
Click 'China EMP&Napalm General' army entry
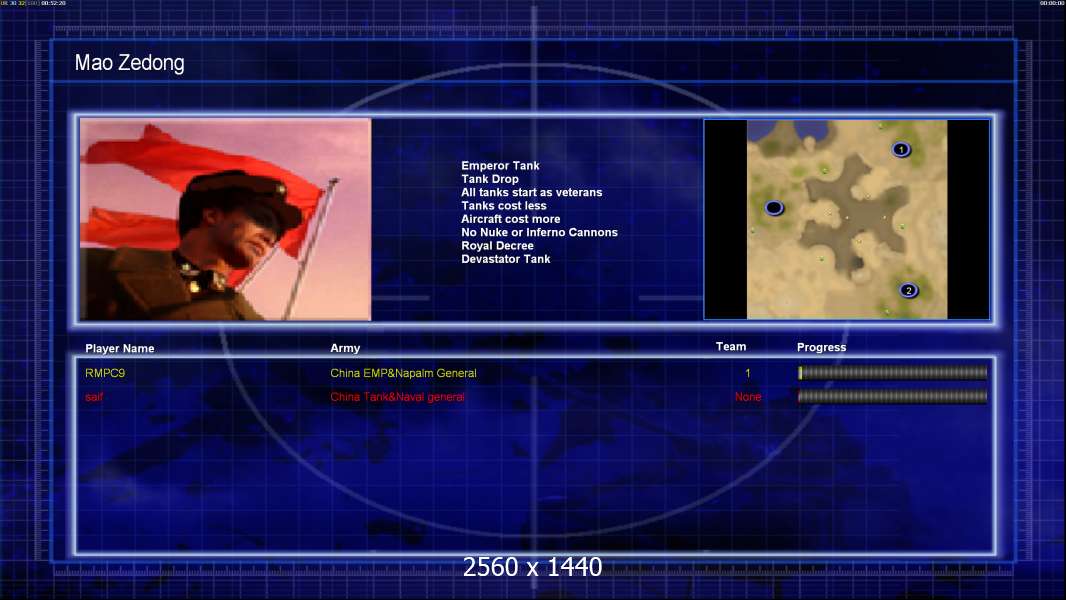[x=403, y=373]
